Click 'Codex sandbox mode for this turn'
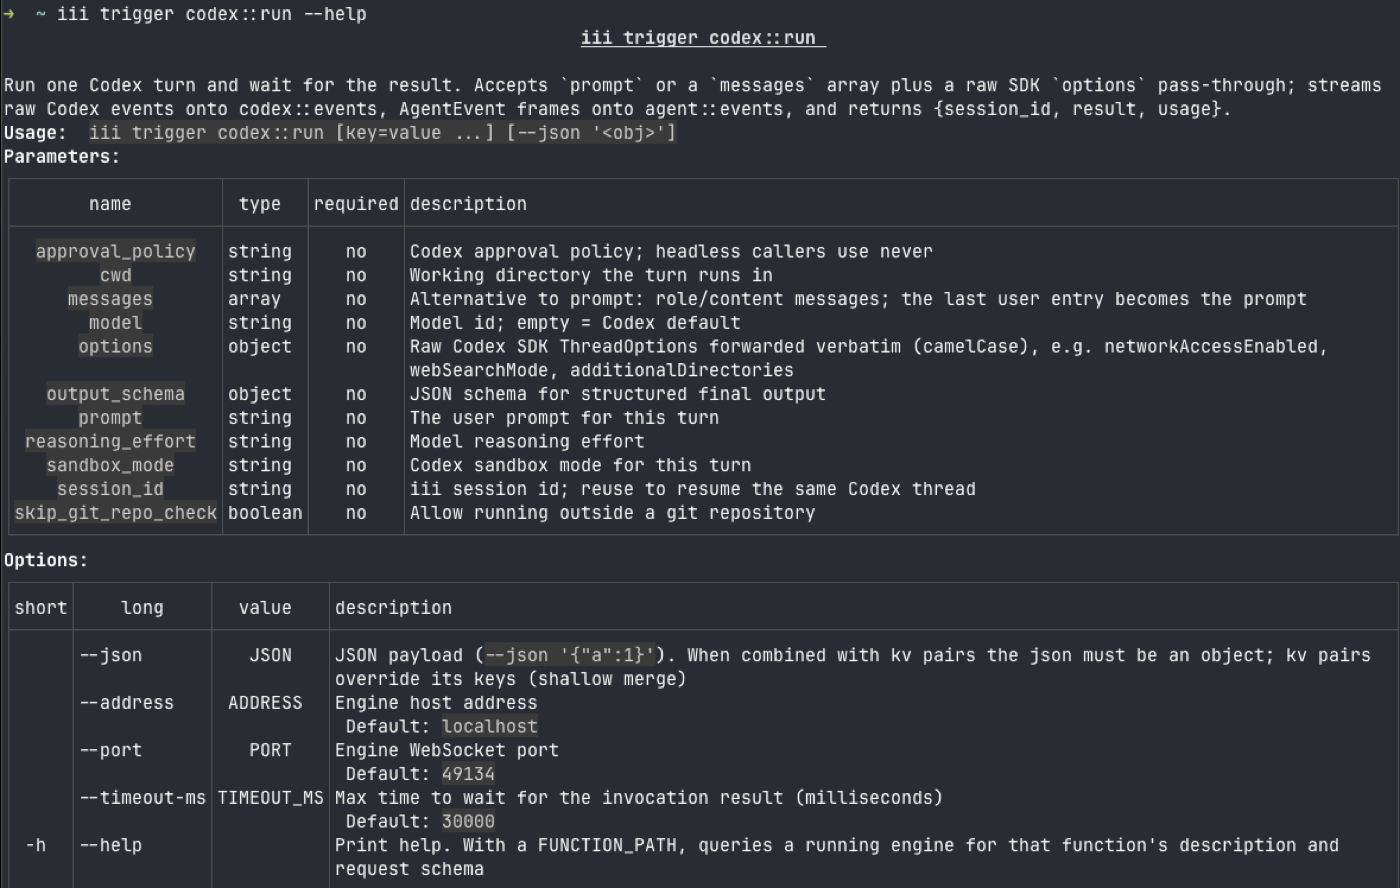This screenshot has width=1400, height=888. coord(581,466)
